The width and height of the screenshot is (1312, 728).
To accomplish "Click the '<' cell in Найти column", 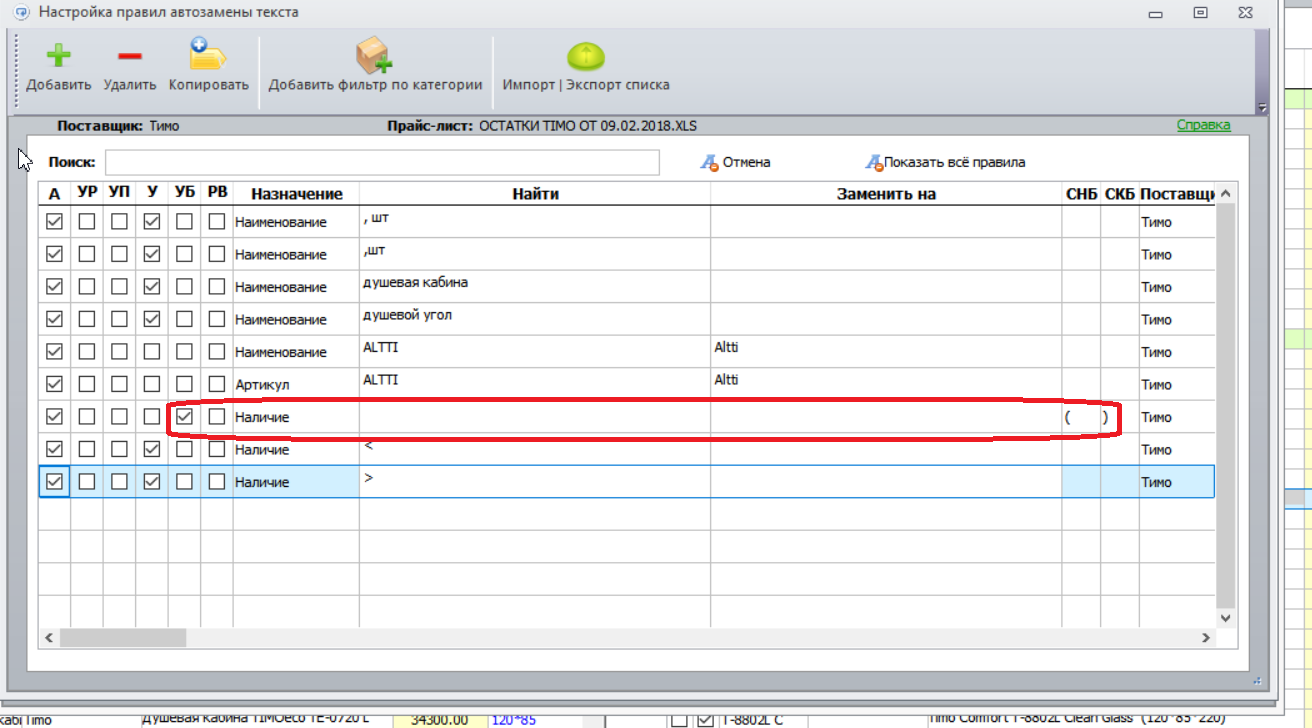I will click(535, 450).
